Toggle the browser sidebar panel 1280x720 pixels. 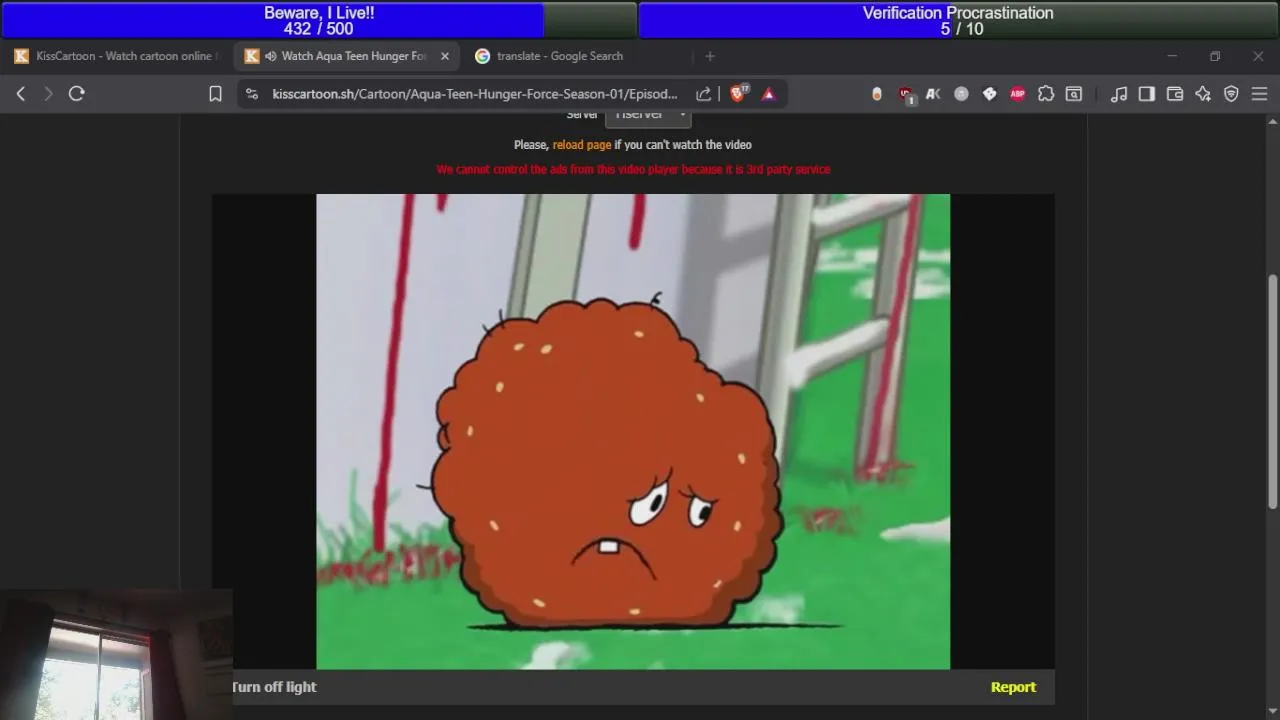point(1147,93)
